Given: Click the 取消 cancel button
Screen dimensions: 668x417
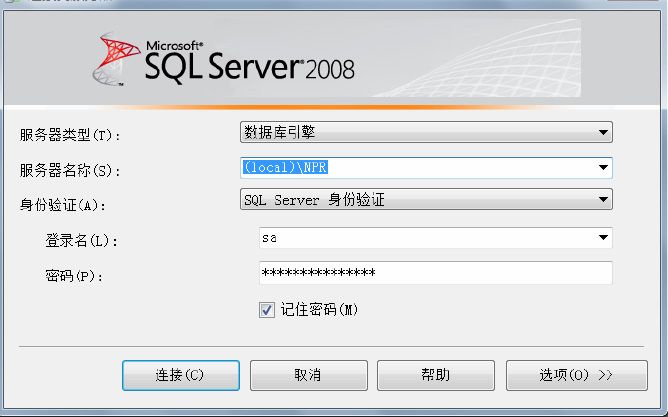Looking at the screenshot, I should tap(308, 375).
